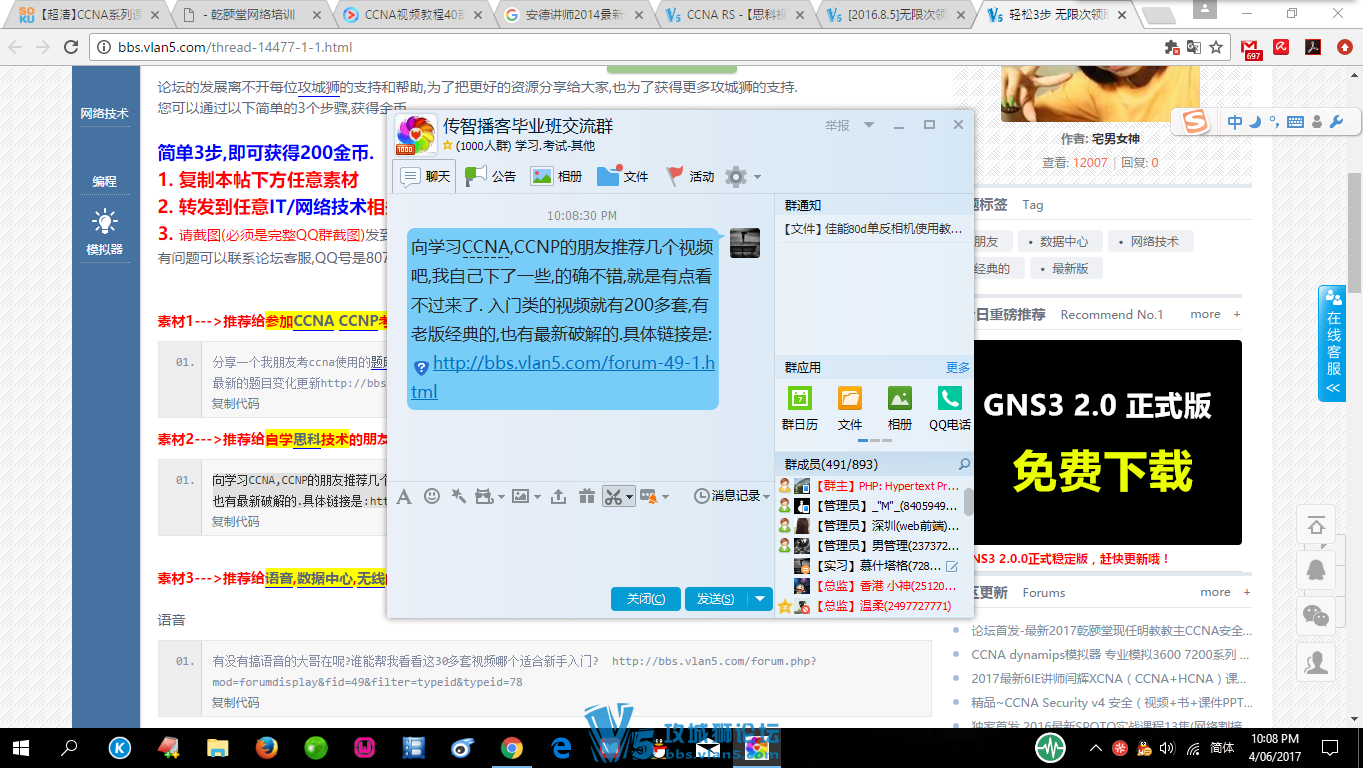
Task: Expand the 发送 send options dropdown arrow
Action: tap(761, 599)
